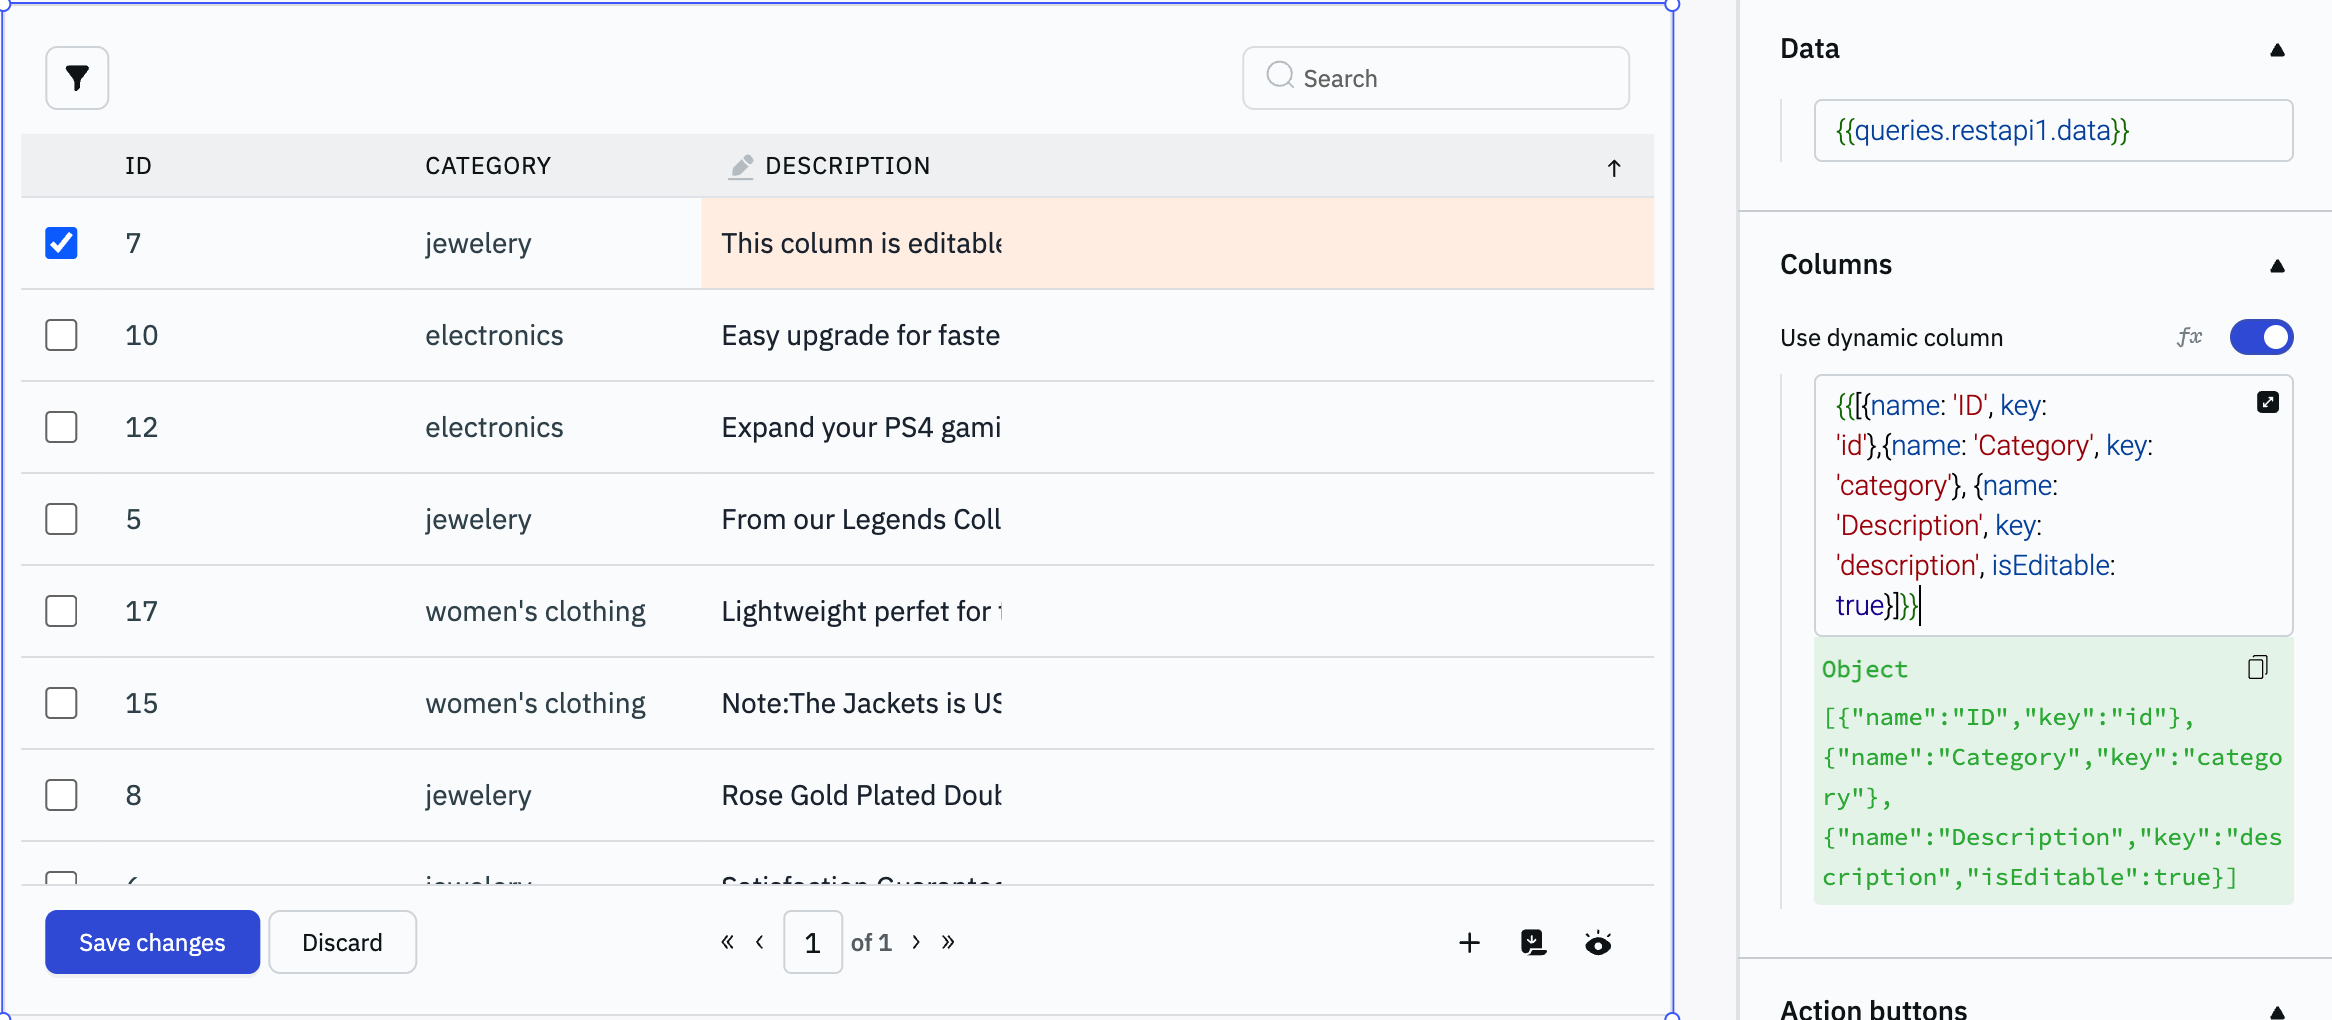
Task: Click the add new row plus icon
Action: click(1469, 942)
